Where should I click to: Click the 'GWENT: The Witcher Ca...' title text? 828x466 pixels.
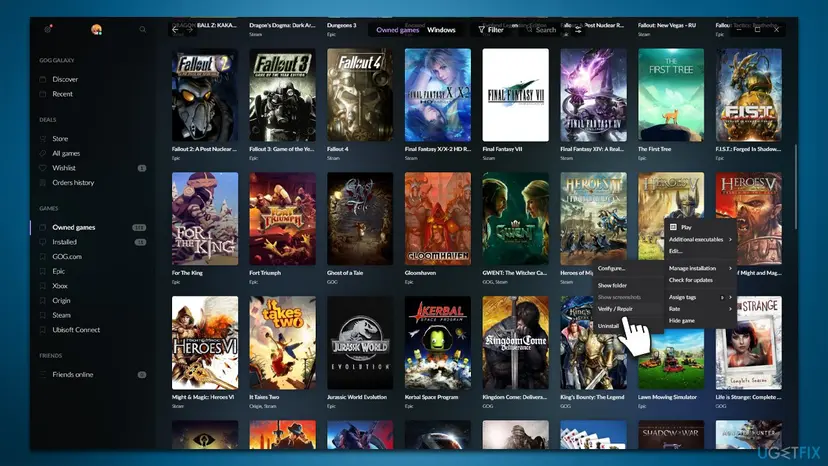(514, 273)
